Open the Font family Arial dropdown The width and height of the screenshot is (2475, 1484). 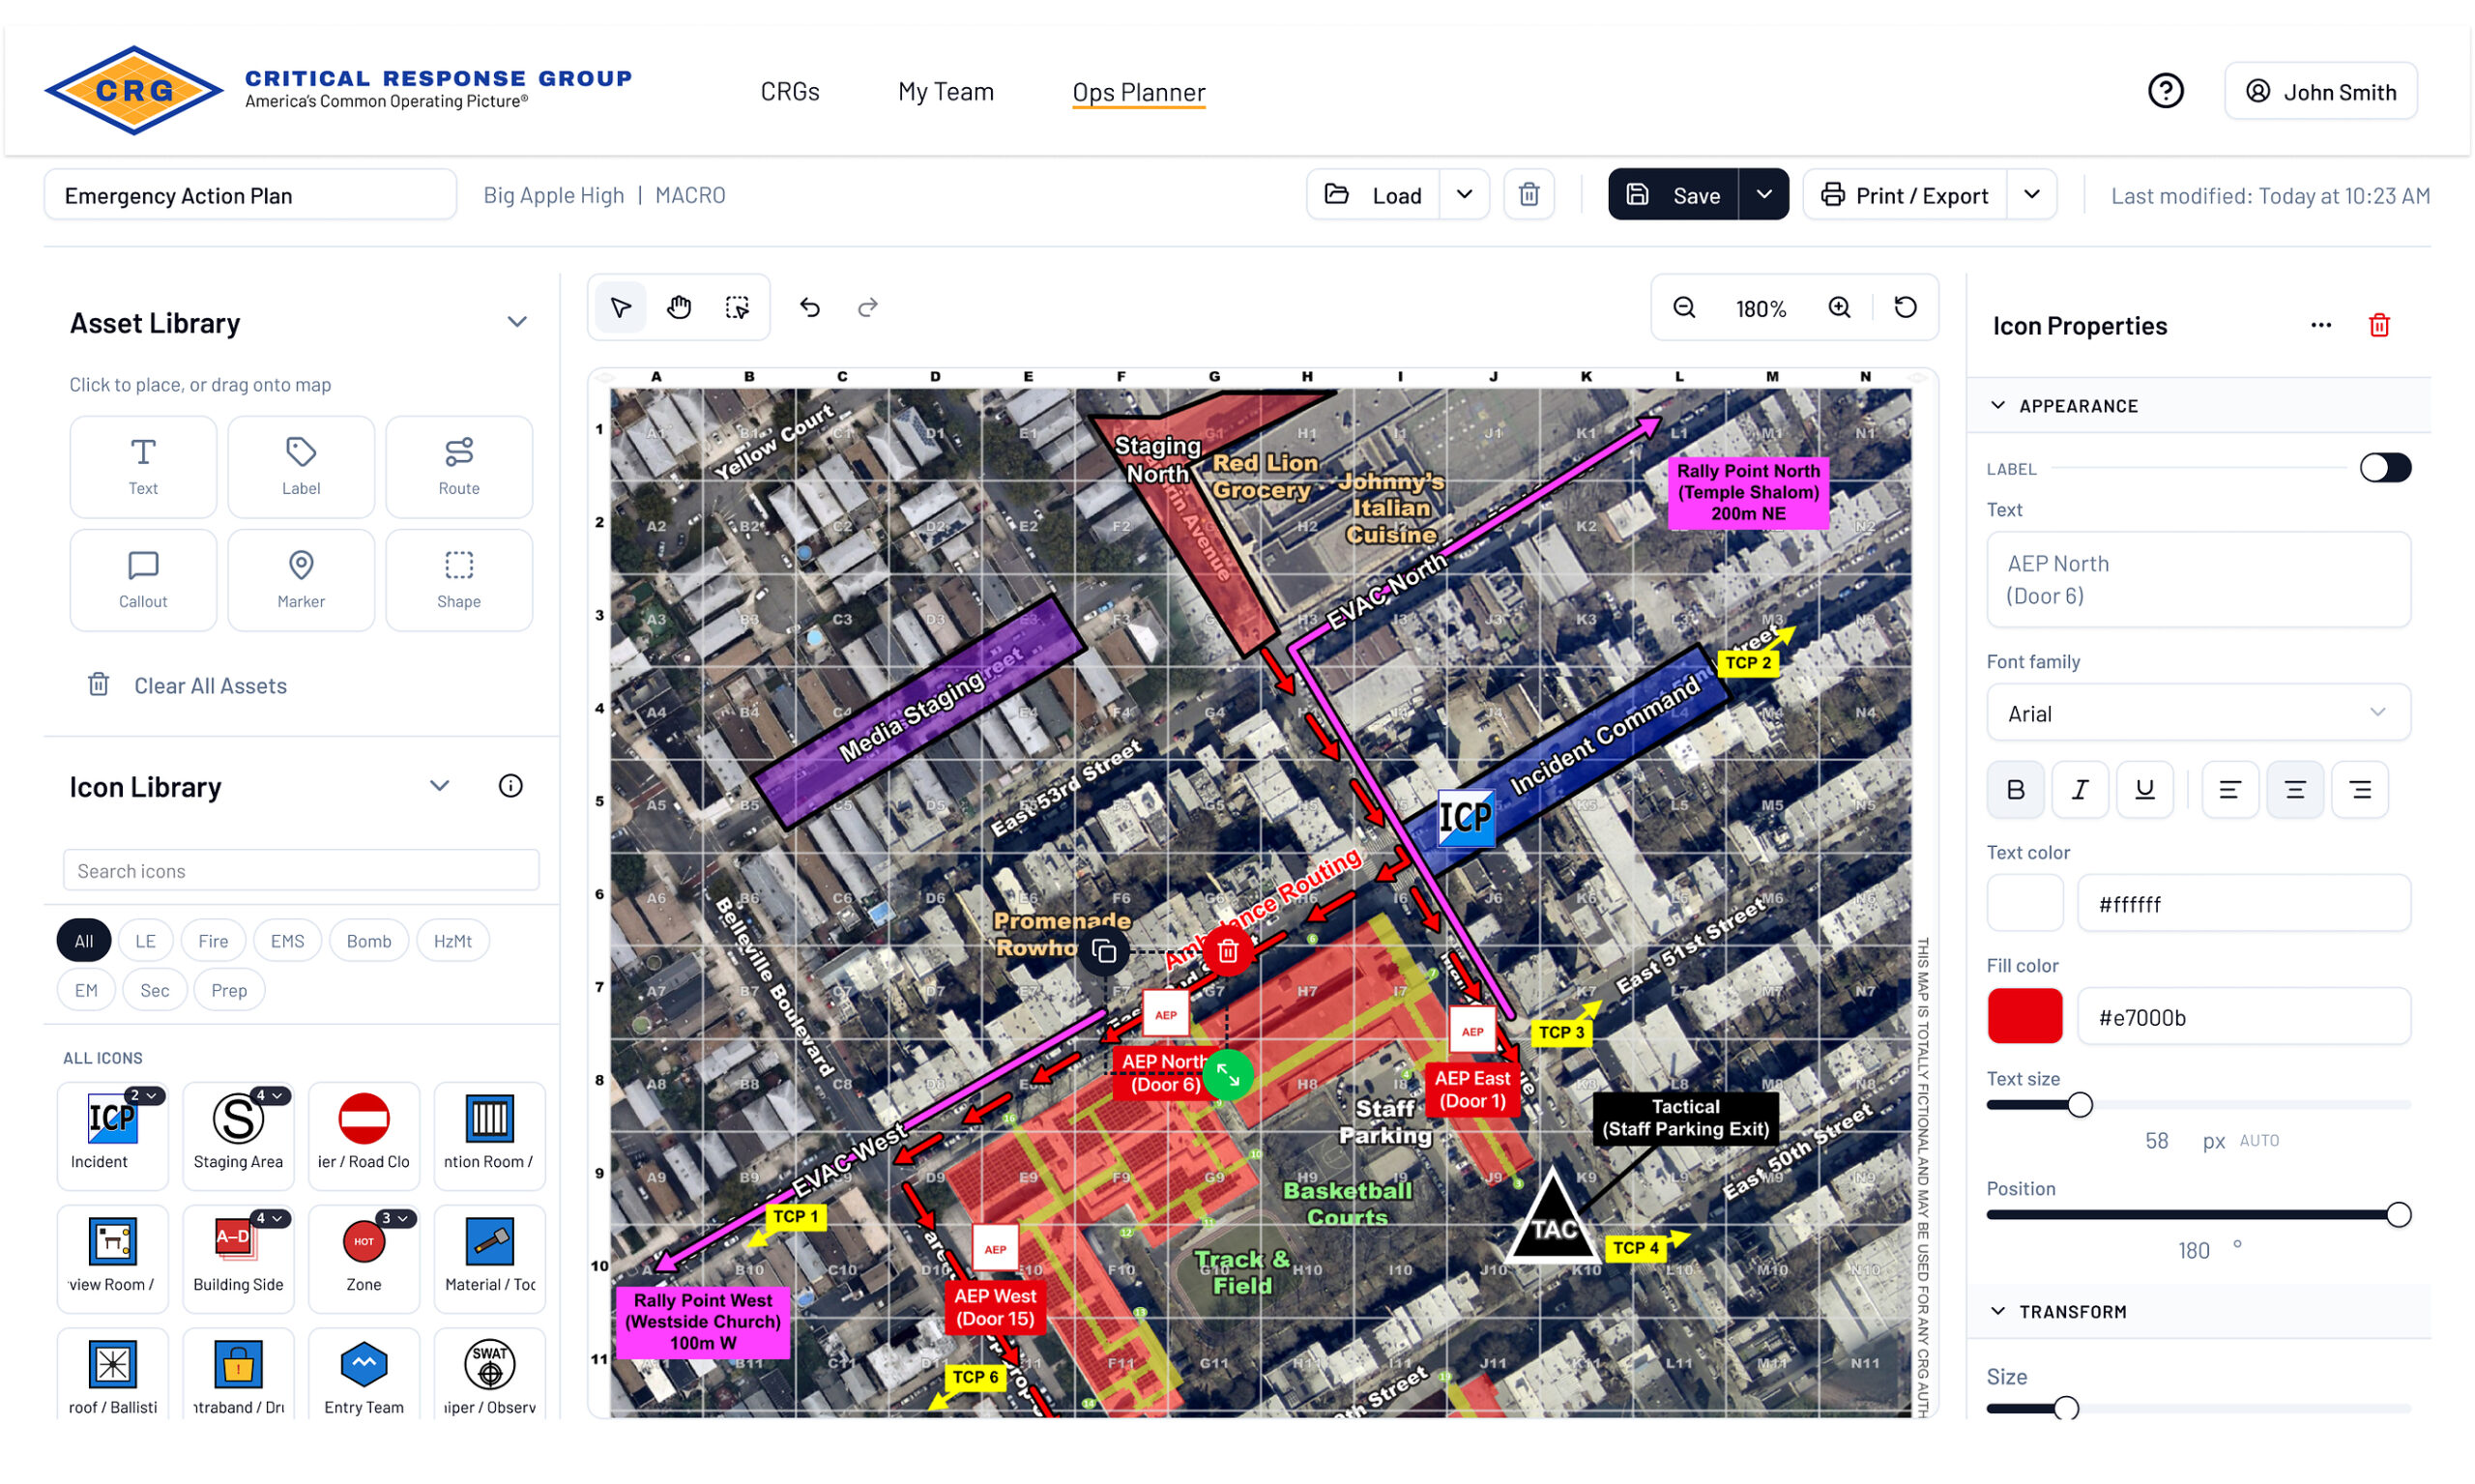(2198, 713)
